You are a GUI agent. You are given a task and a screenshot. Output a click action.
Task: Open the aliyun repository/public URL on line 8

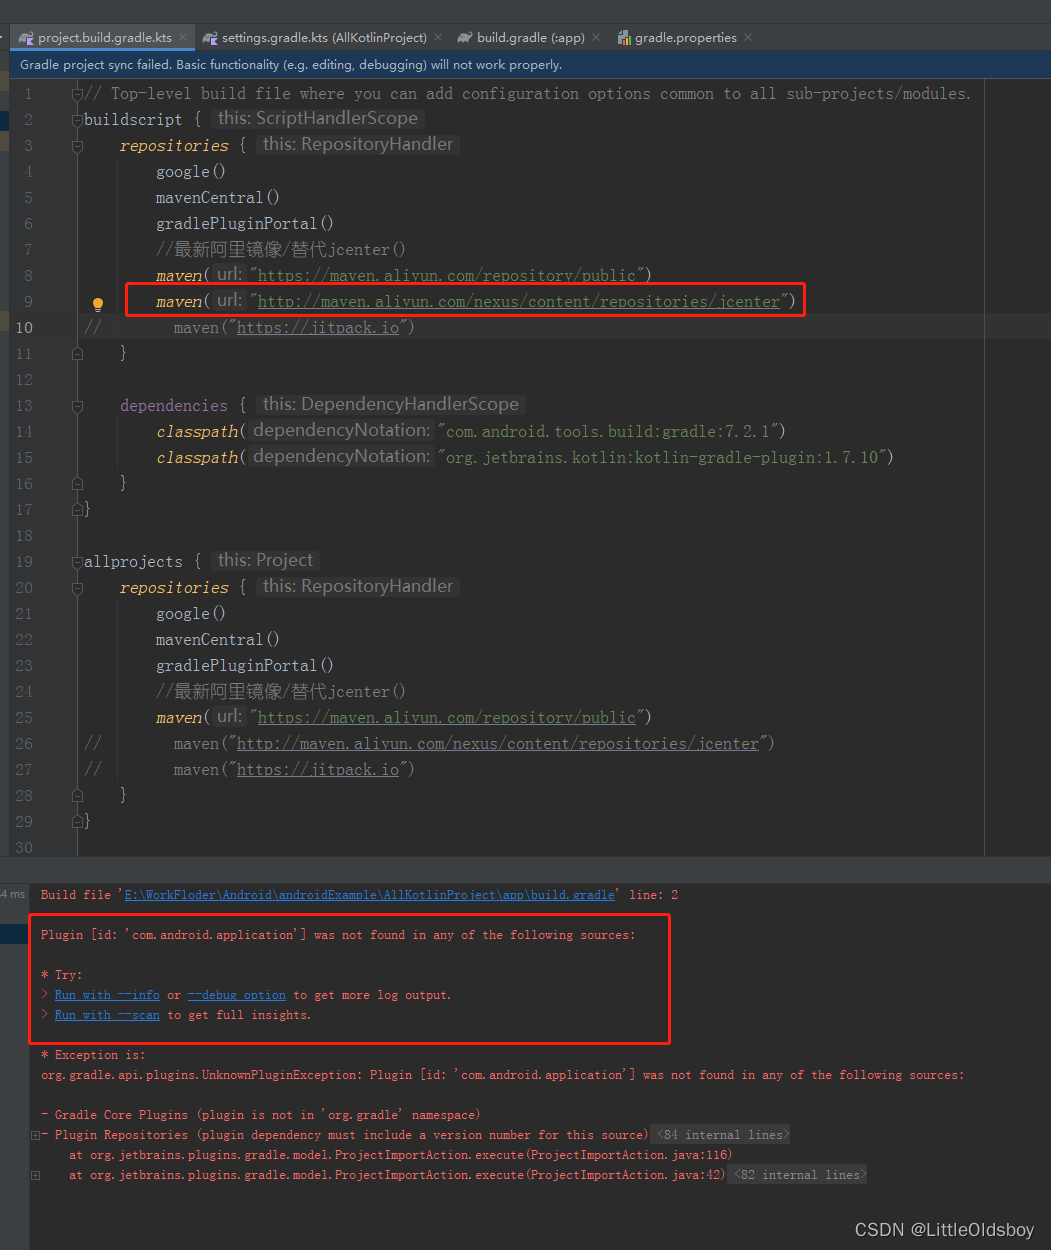coord(447,275)
